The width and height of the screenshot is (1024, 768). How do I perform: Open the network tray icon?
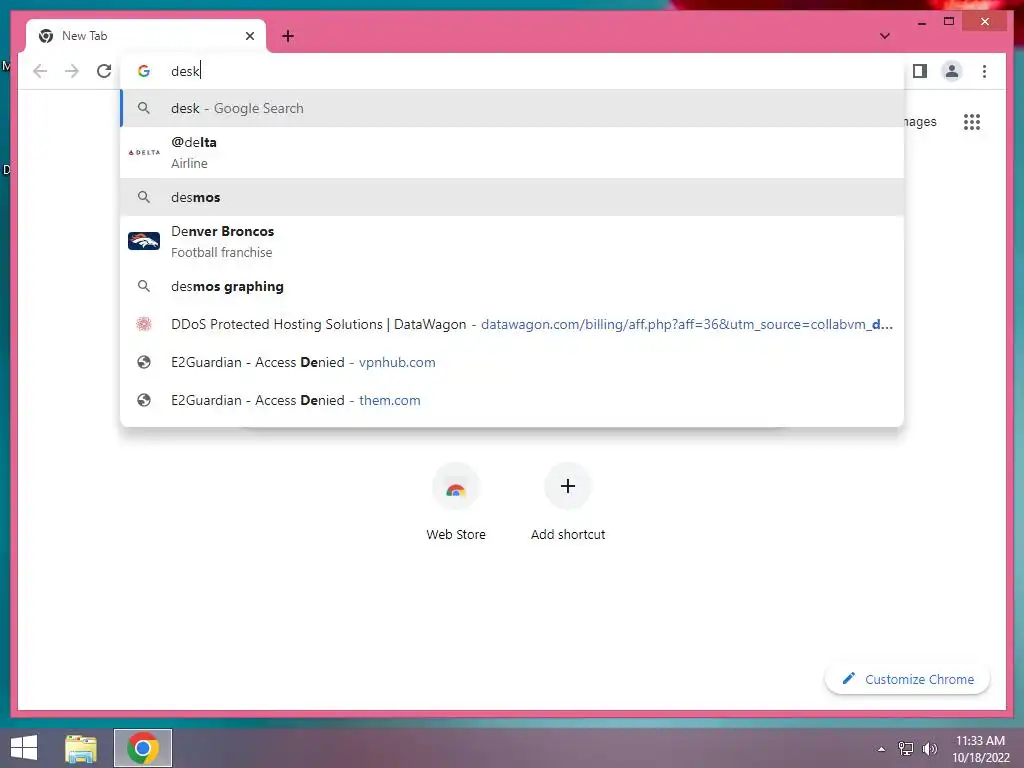point(906,749)
